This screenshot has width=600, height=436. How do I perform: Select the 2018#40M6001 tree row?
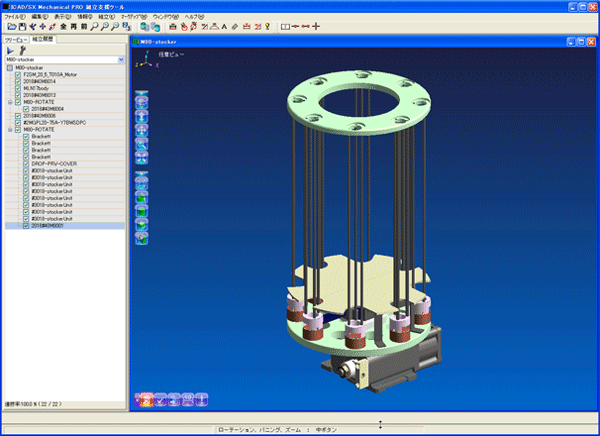pos(65,226)
